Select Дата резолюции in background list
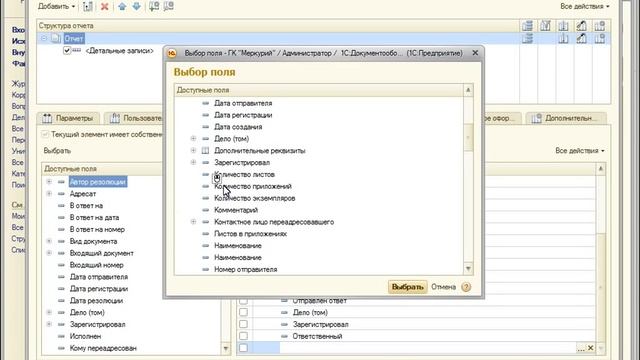The width and height of the screenshot is (640, 360). pos(96,300)
